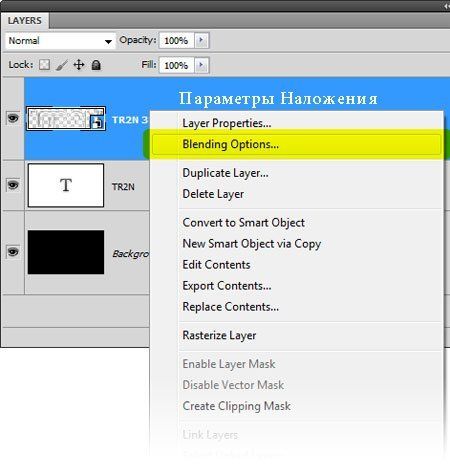Toggle lock position cross-arrows icon

pyautogui.click(x=79, y=65)
